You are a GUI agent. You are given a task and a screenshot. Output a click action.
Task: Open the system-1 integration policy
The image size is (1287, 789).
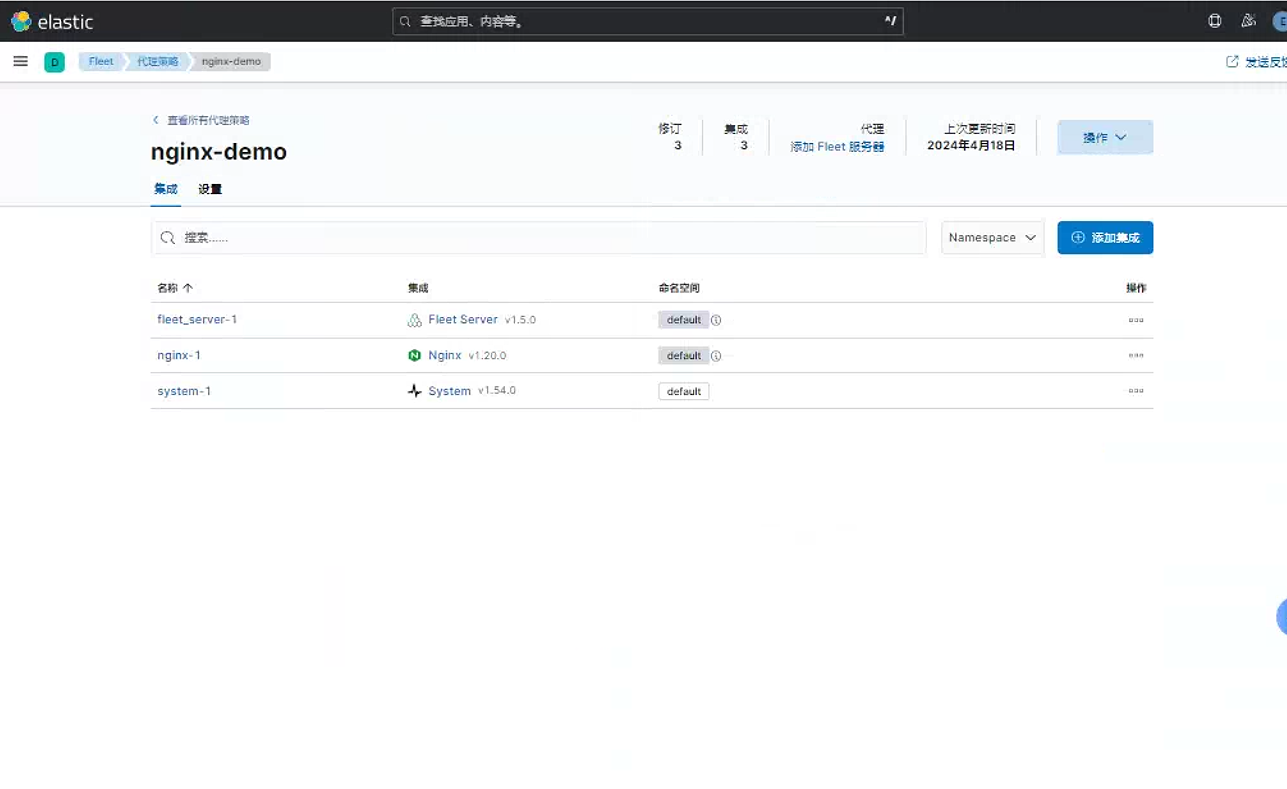(184, 391)
